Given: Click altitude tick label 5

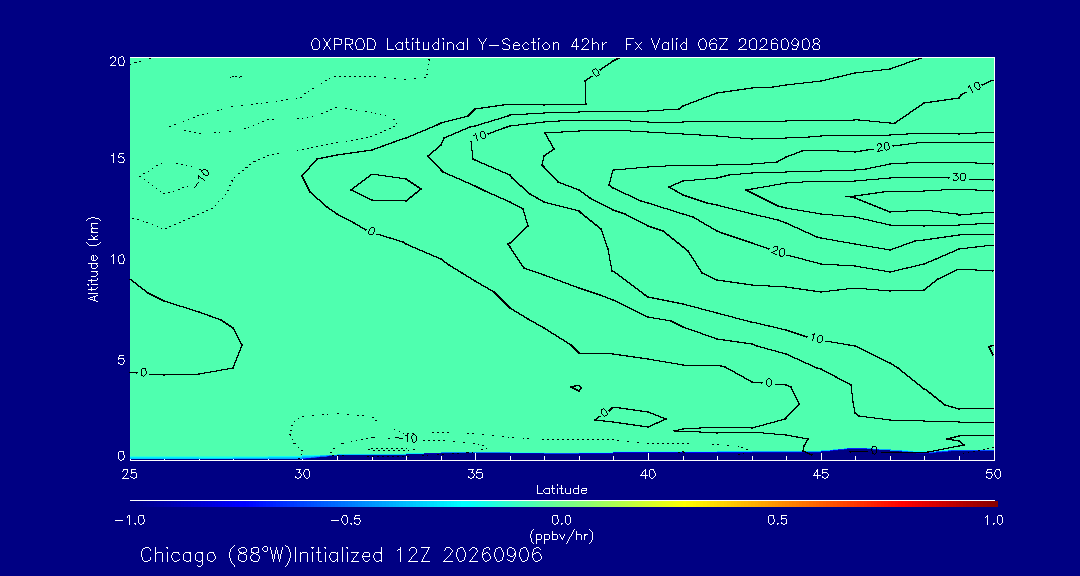Looking at the screenshot, I should (121, 360).
